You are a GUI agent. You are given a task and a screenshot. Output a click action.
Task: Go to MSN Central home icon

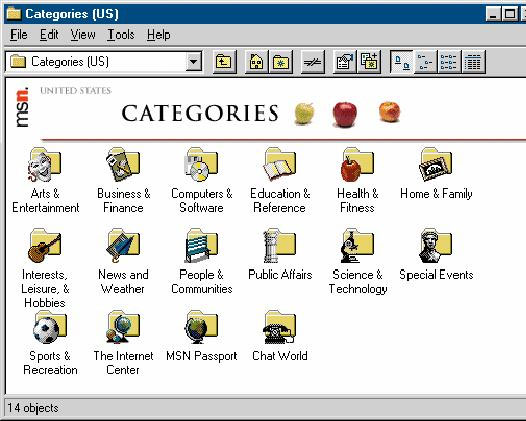(x=257, y=62)
